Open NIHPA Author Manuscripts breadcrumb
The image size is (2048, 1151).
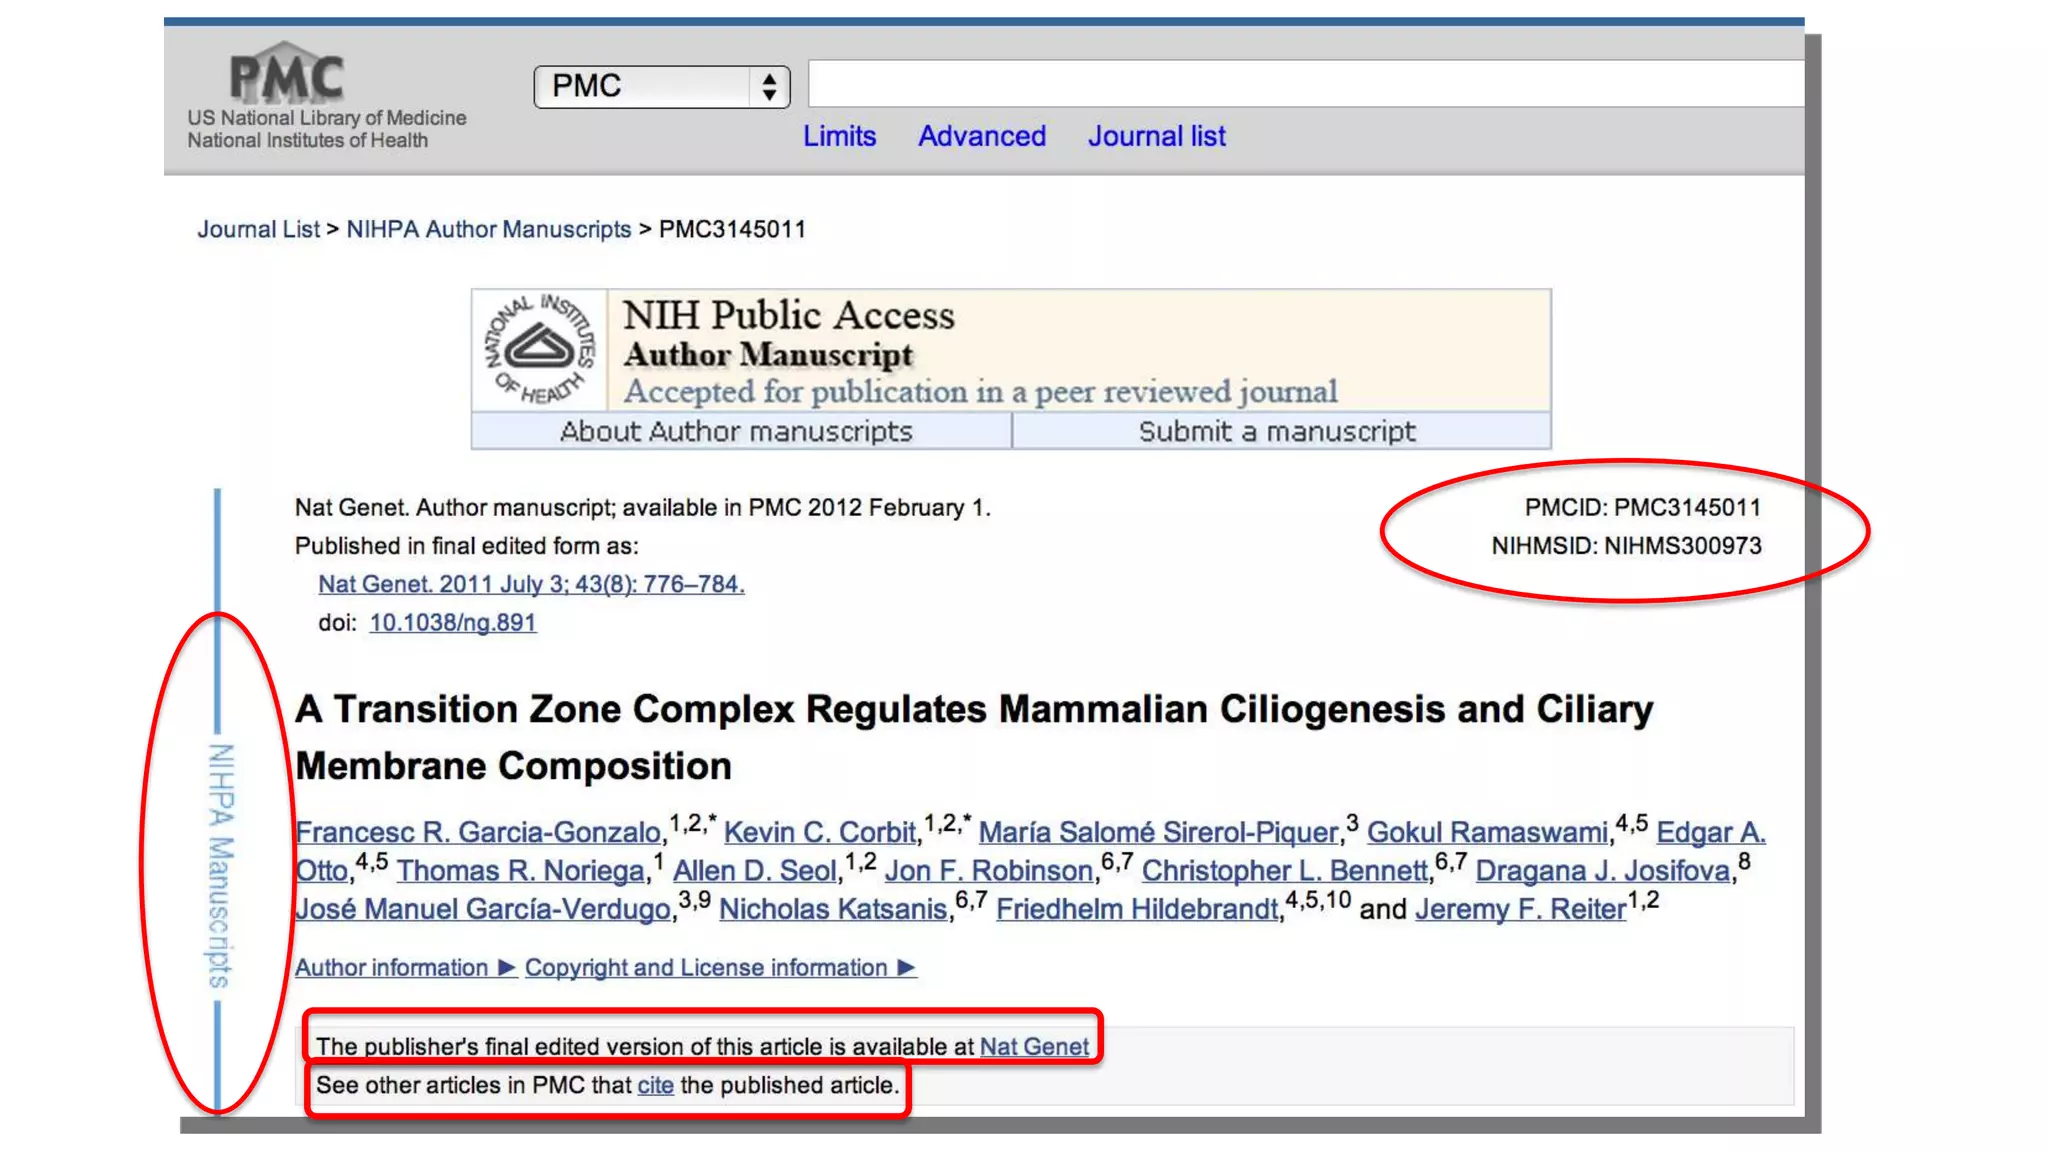(488, 229)
